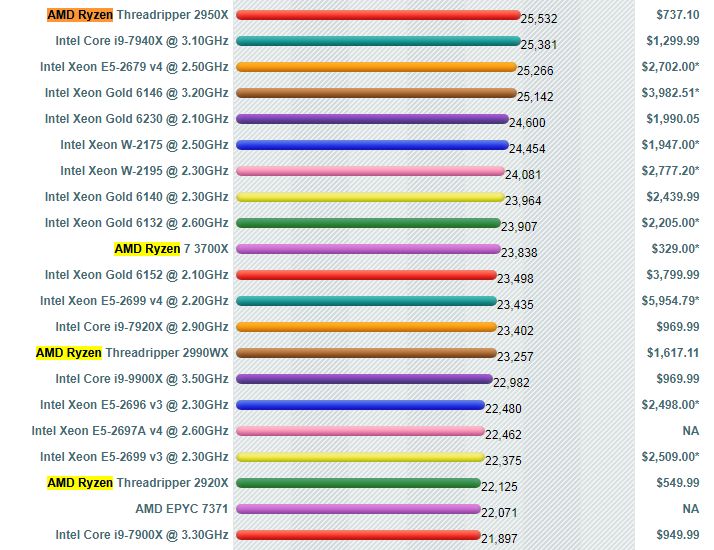Open the AMD Ryzen 7 3700X link
Viewport: 714px width, 550px height.
pos(171,249)
